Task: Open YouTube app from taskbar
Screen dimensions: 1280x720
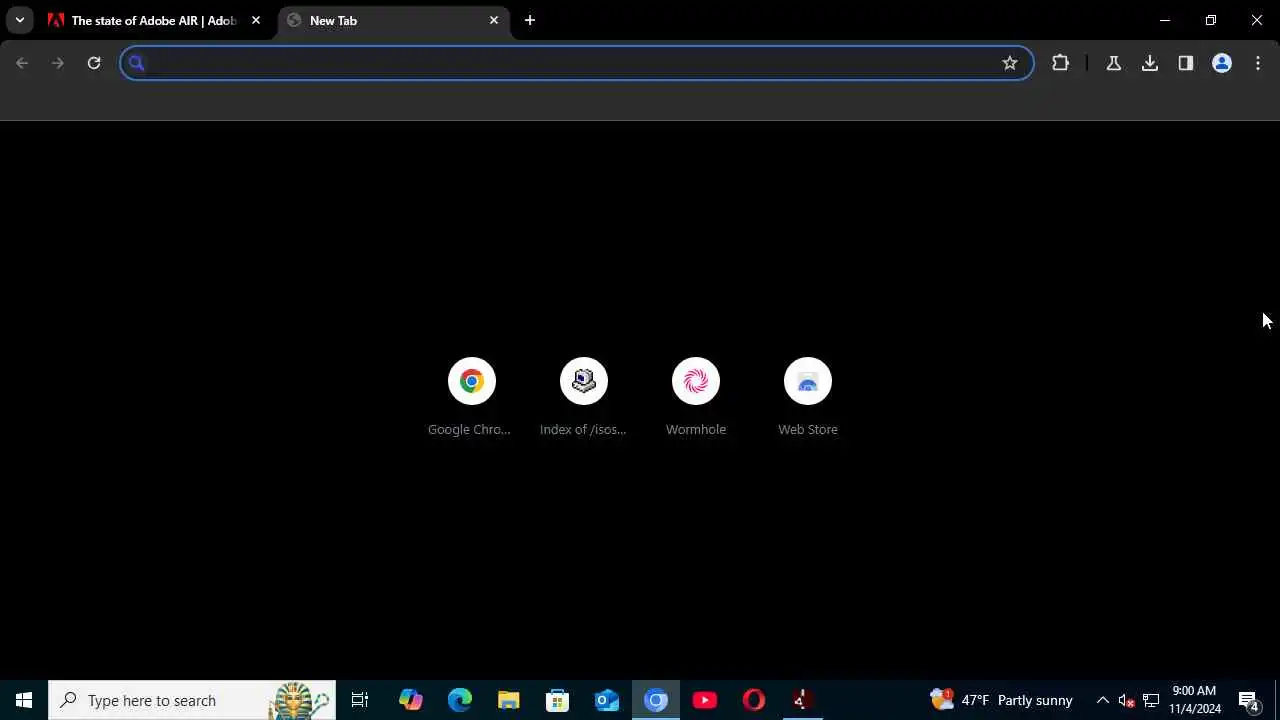Action: (705, 700)
